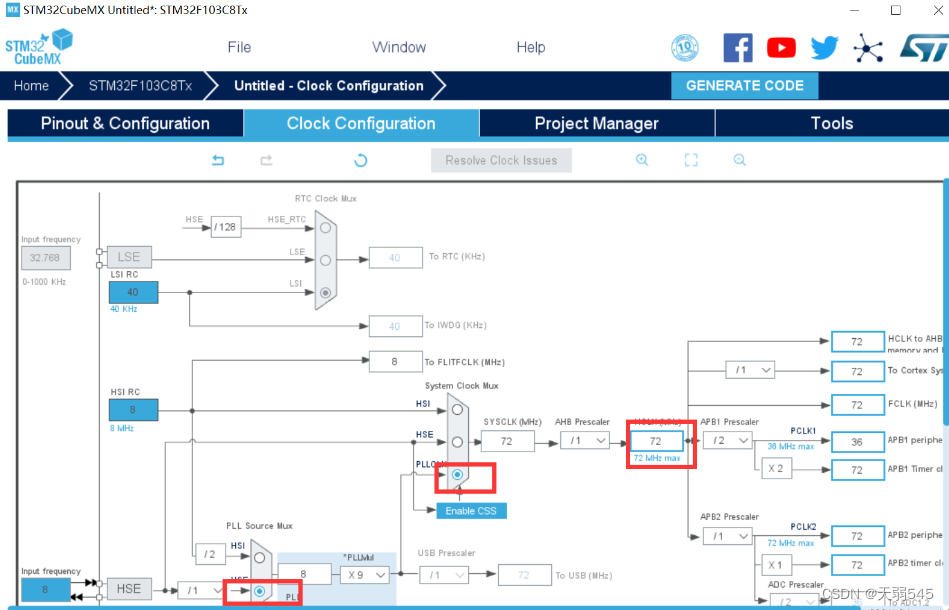The image size is (949, 610).
Task: Click the undo arrow icon in toolbar
Action: pos(218,160)
